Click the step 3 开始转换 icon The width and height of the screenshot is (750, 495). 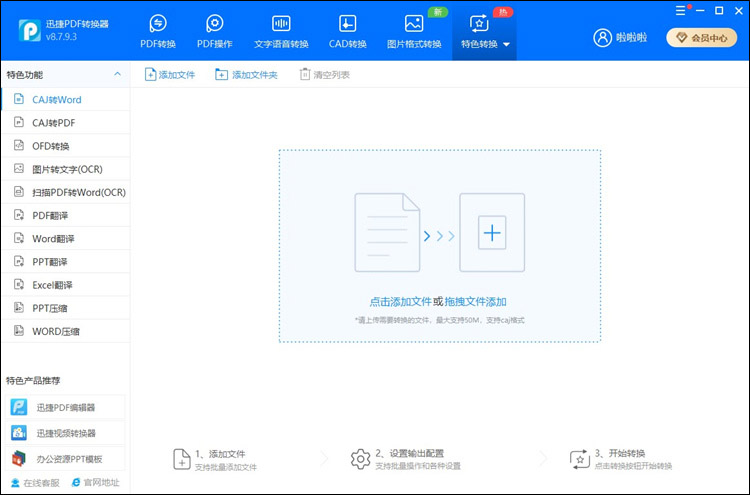pos(580,459)
